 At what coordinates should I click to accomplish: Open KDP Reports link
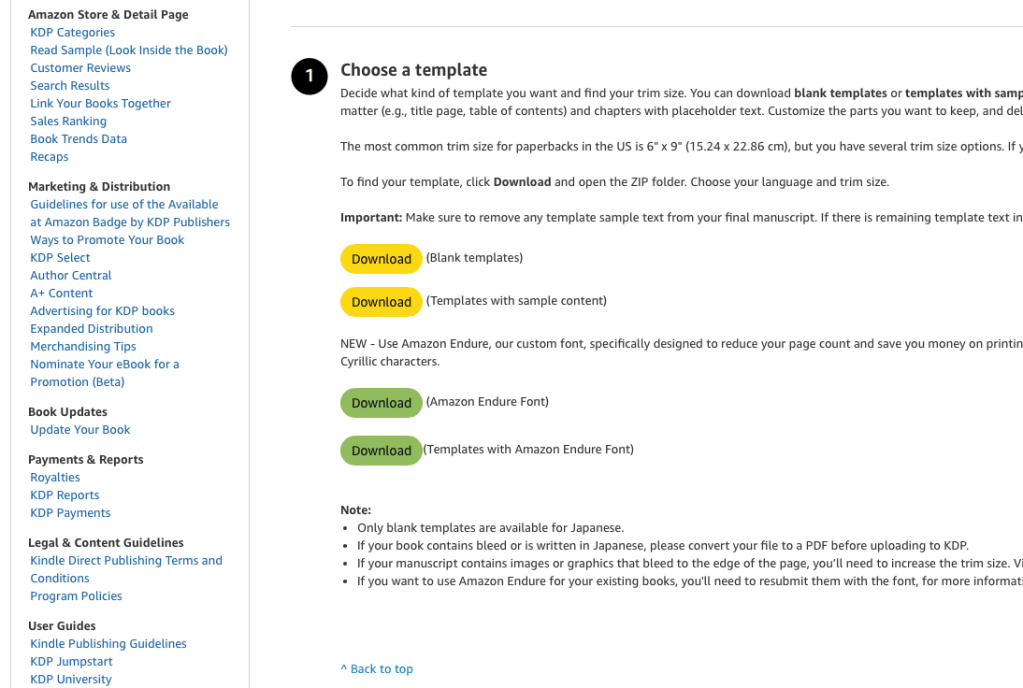coord(65,495)
